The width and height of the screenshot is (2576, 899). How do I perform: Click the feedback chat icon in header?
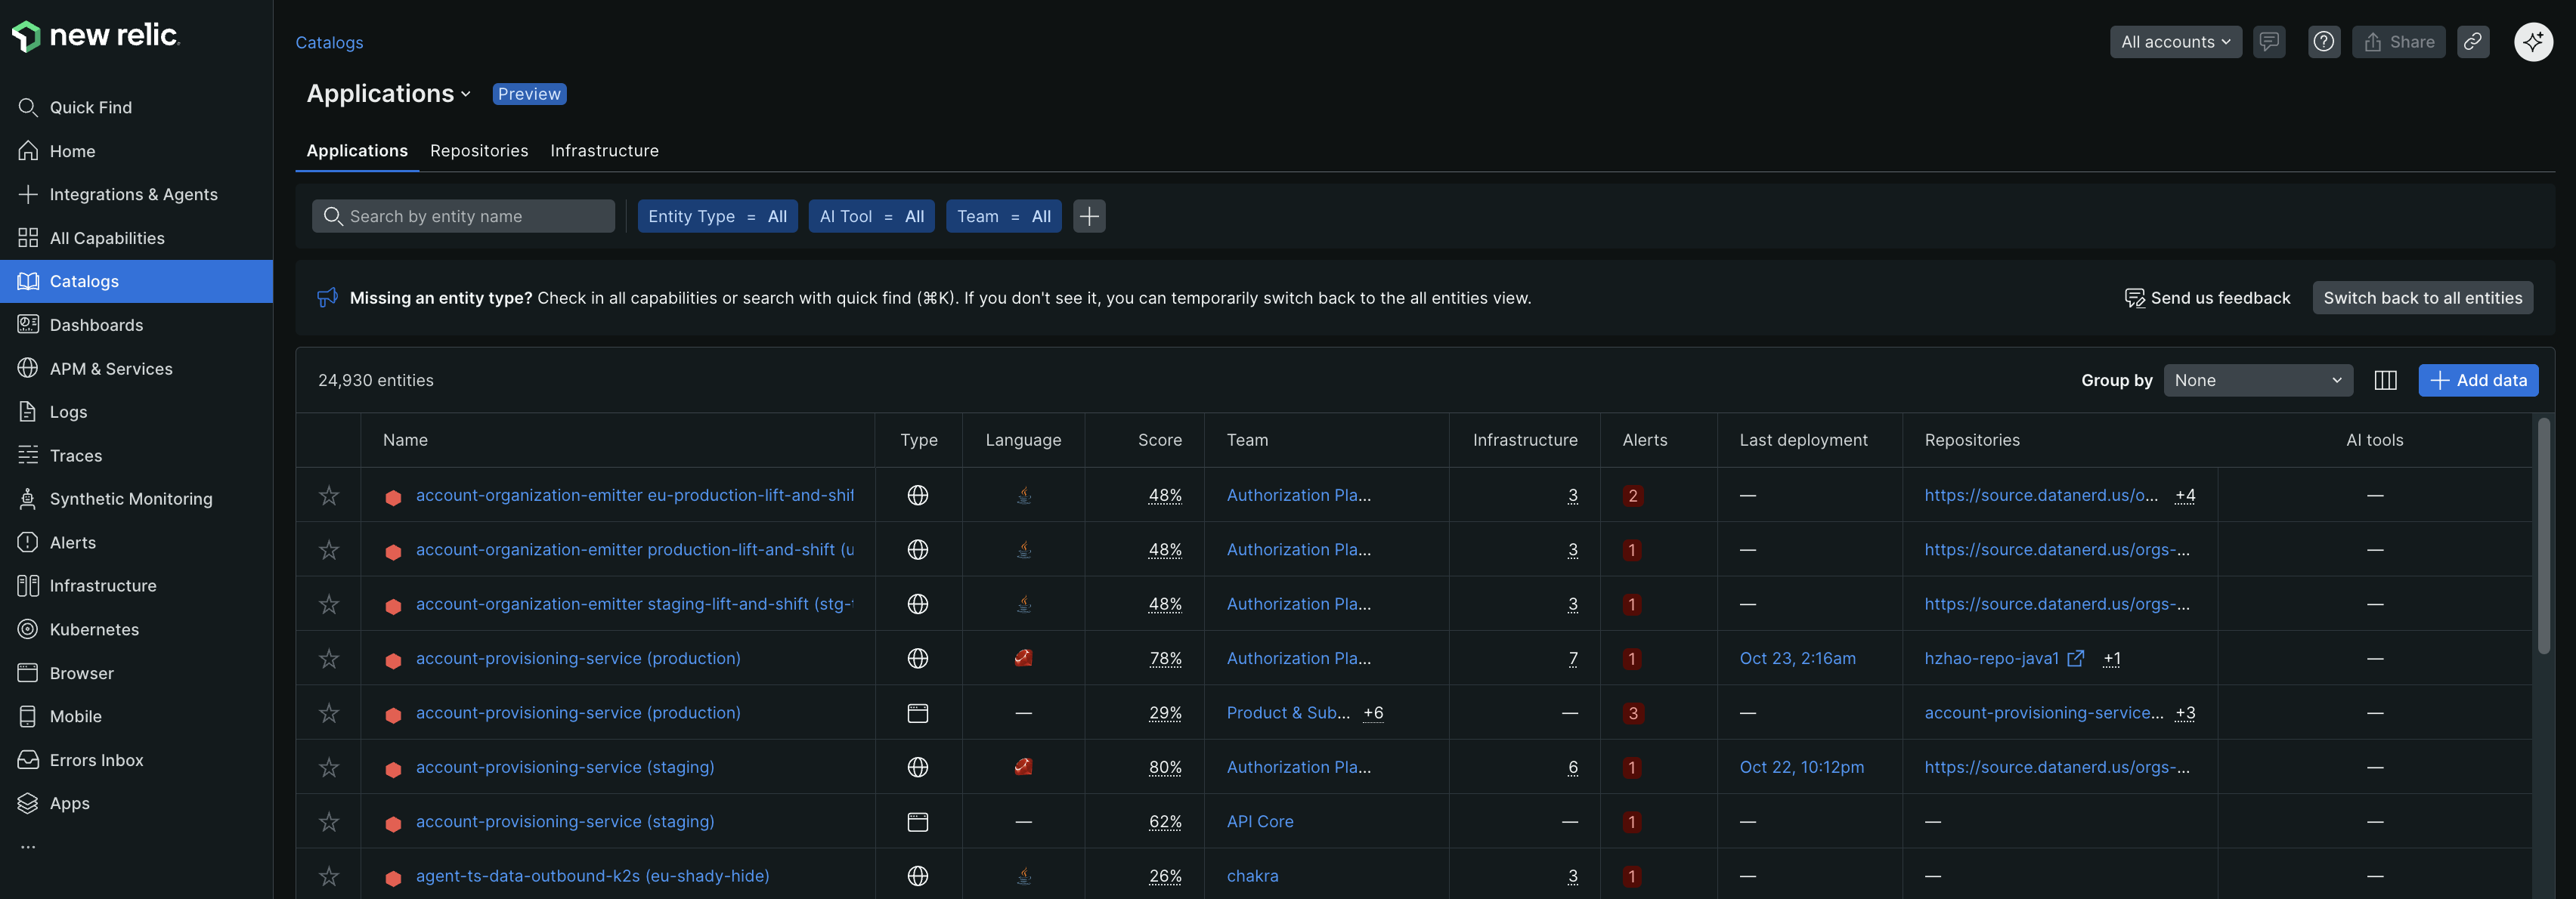[2268, 42]
